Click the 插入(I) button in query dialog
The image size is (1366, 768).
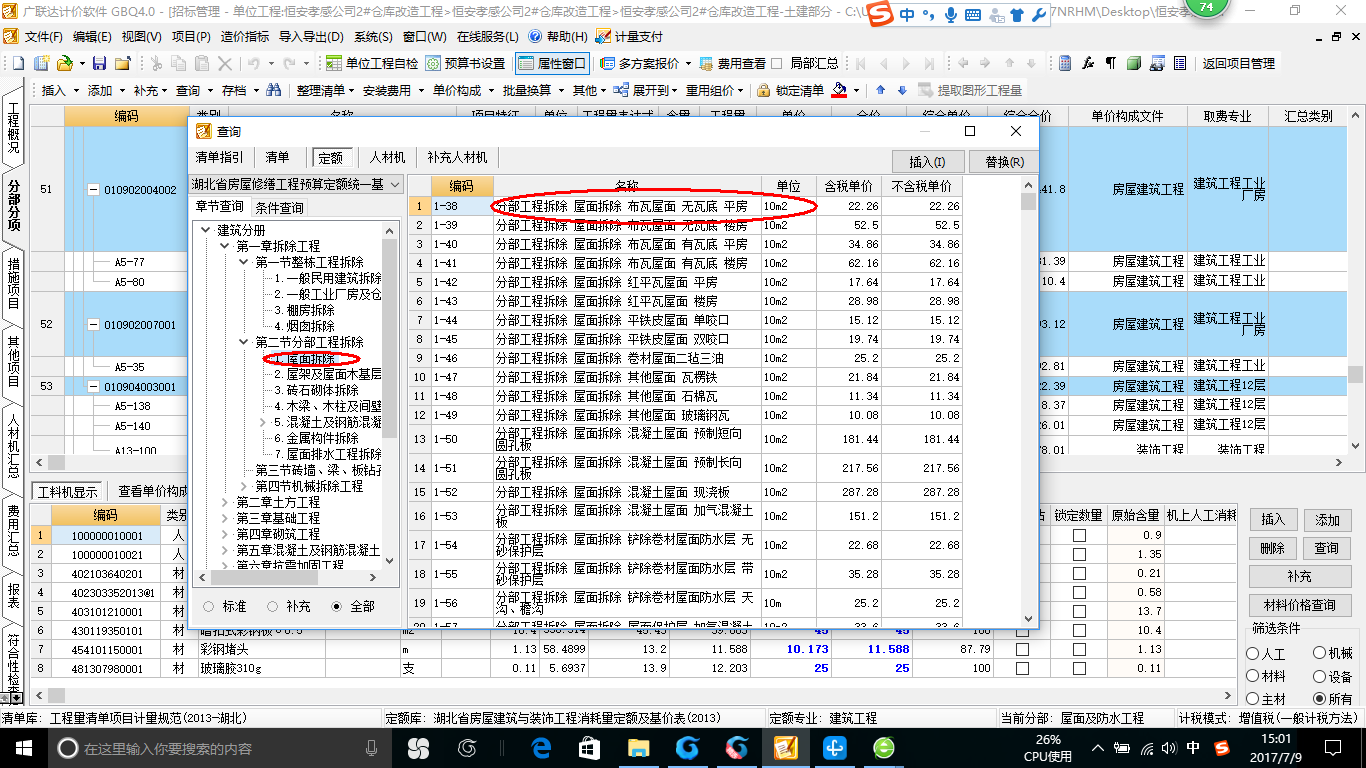[x=928, y=161]
